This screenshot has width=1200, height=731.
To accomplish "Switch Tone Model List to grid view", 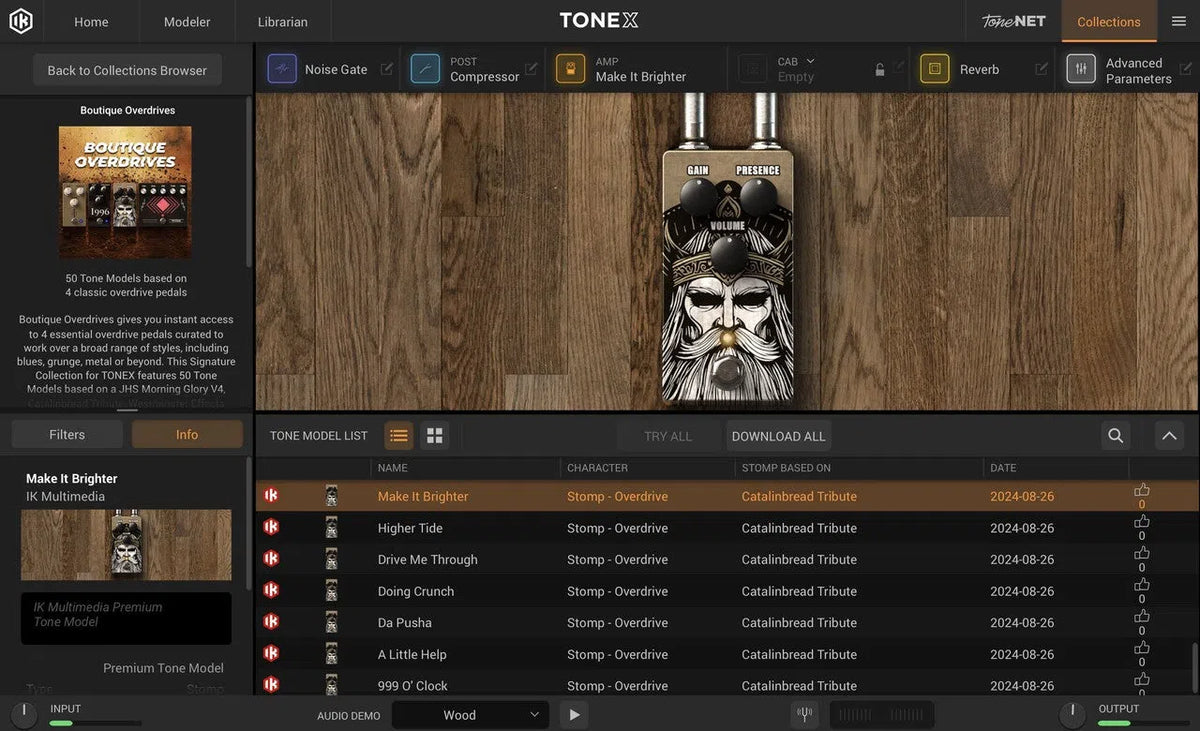I will 434,435.
